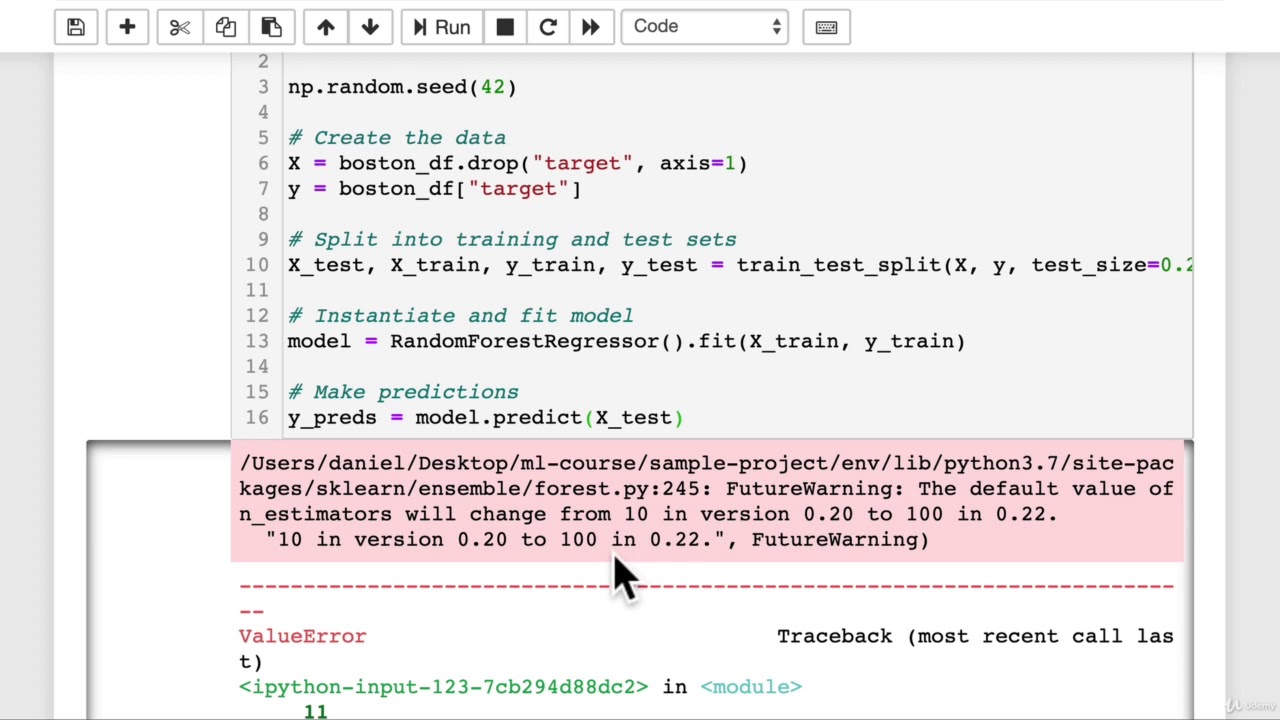The image size is (1280, 720).
Task: Click the '# Split into training and test sets' comment
Action: pyautogui.click(x=512, y=240)
